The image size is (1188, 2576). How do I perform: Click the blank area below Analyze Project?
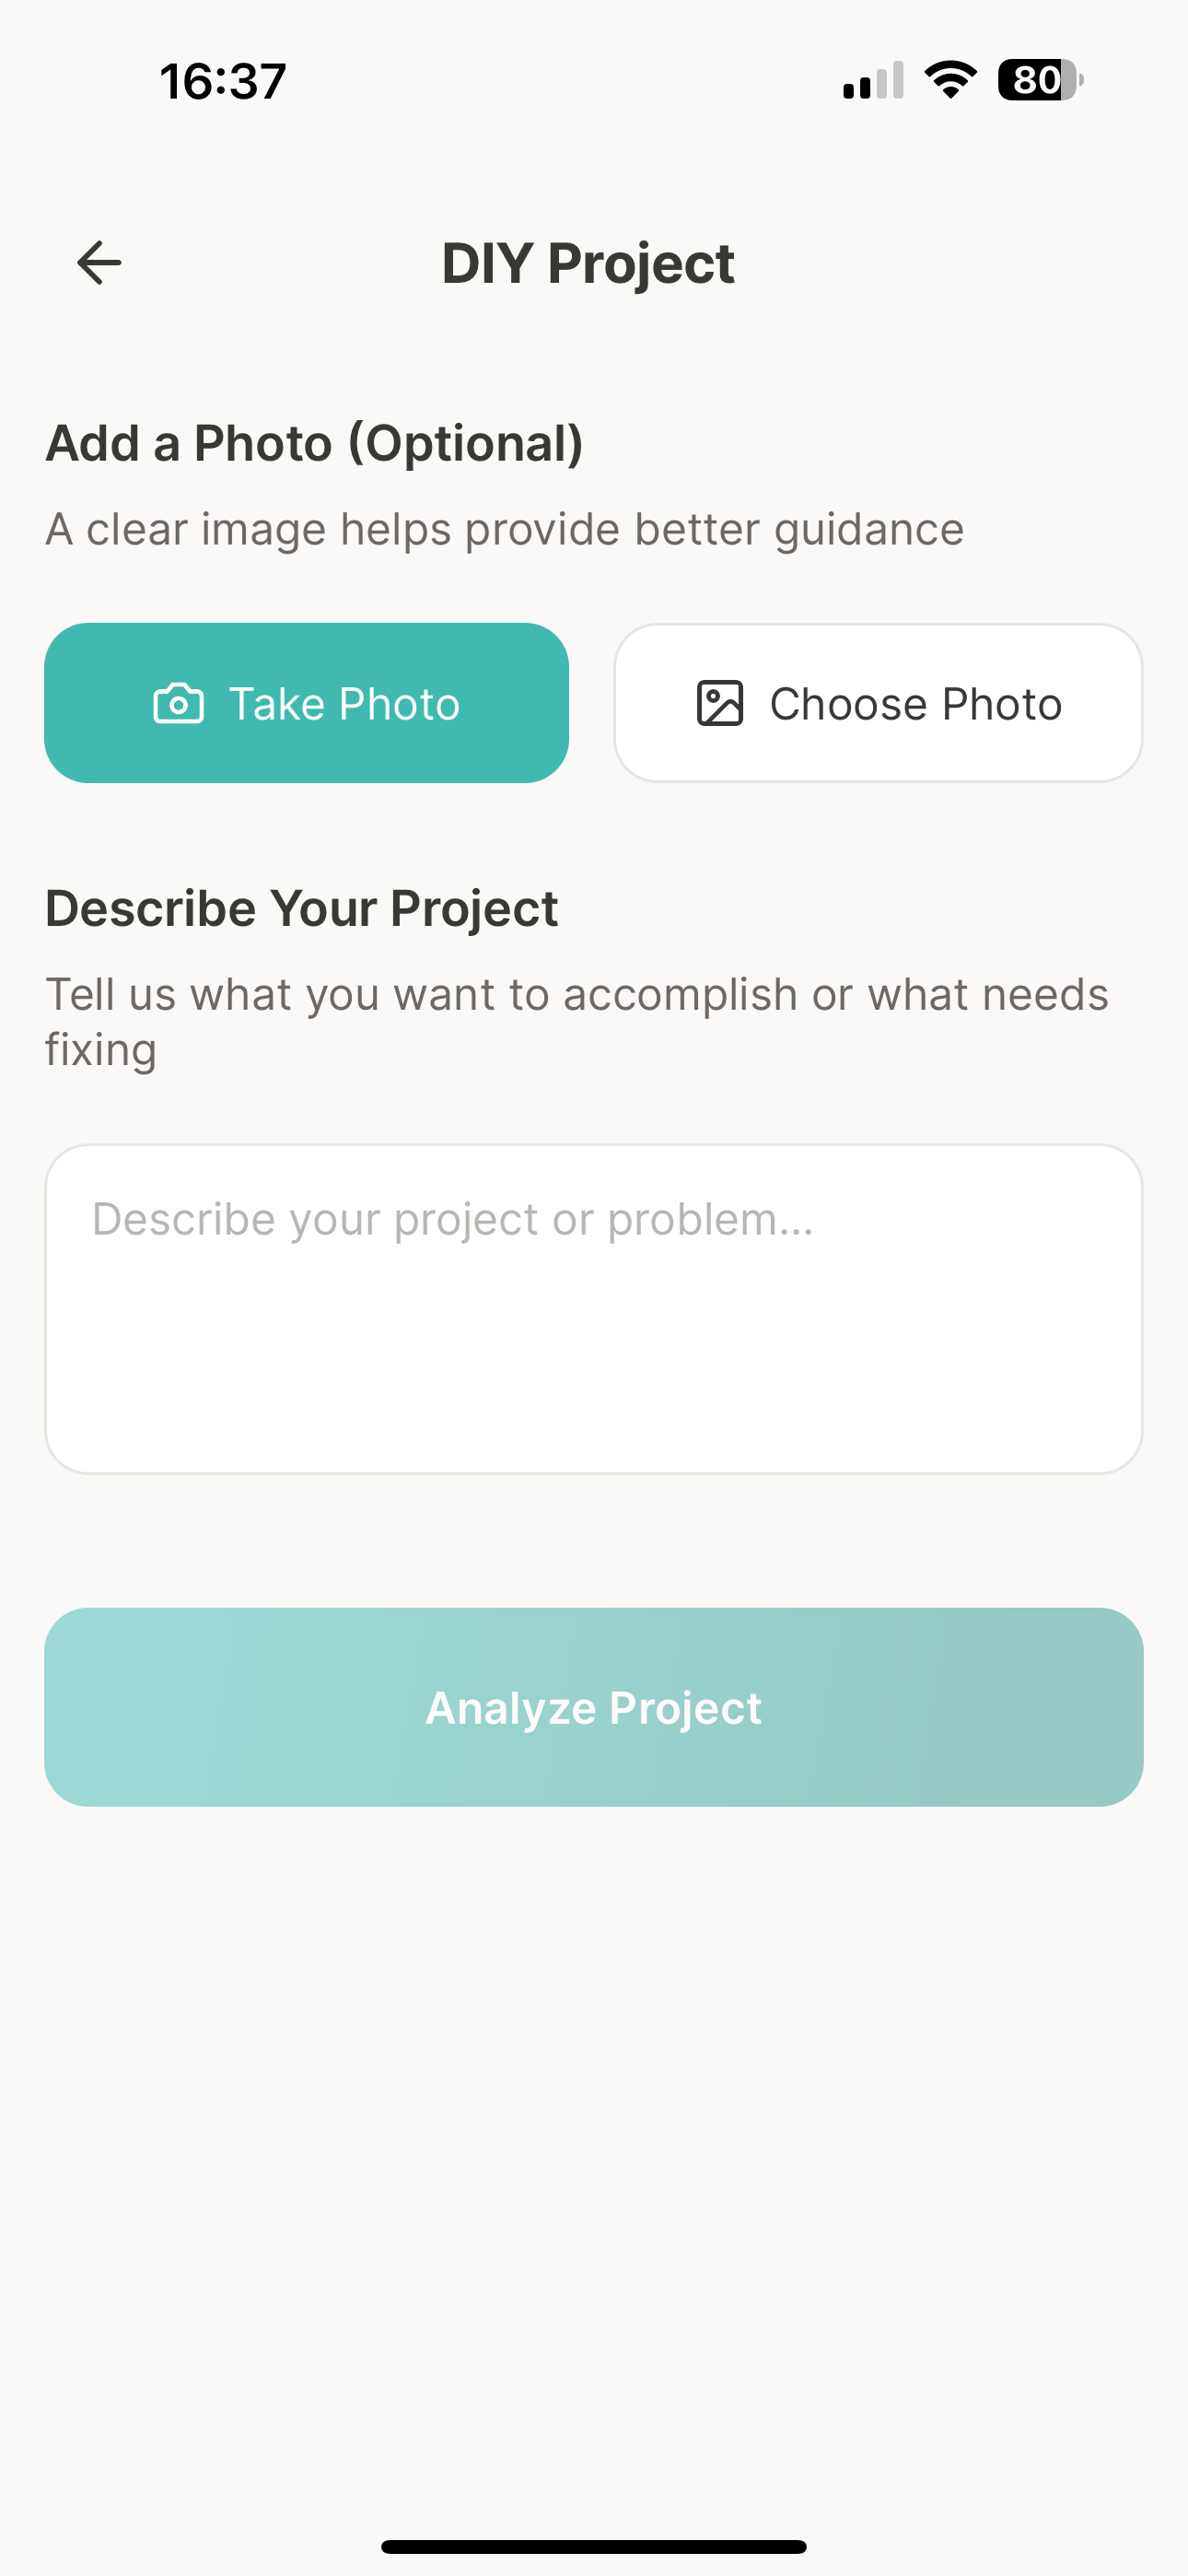(594, 2150)
